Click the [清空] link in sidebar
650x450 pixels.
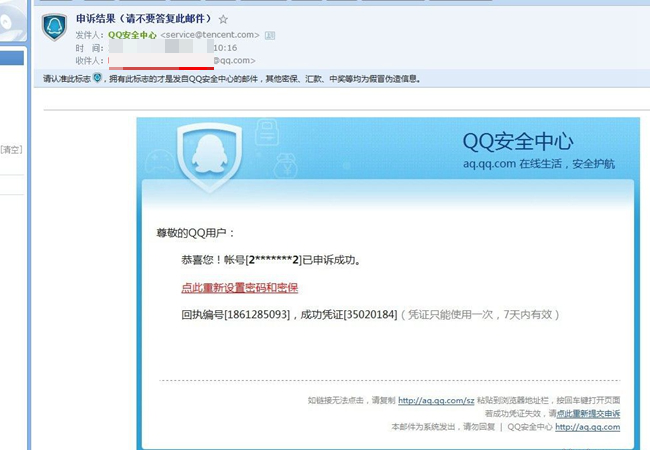(x=11, y=150)
